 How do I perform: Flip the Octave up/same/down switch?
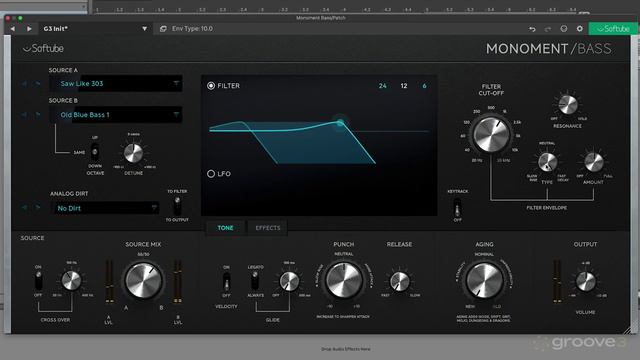click(95, 152)
